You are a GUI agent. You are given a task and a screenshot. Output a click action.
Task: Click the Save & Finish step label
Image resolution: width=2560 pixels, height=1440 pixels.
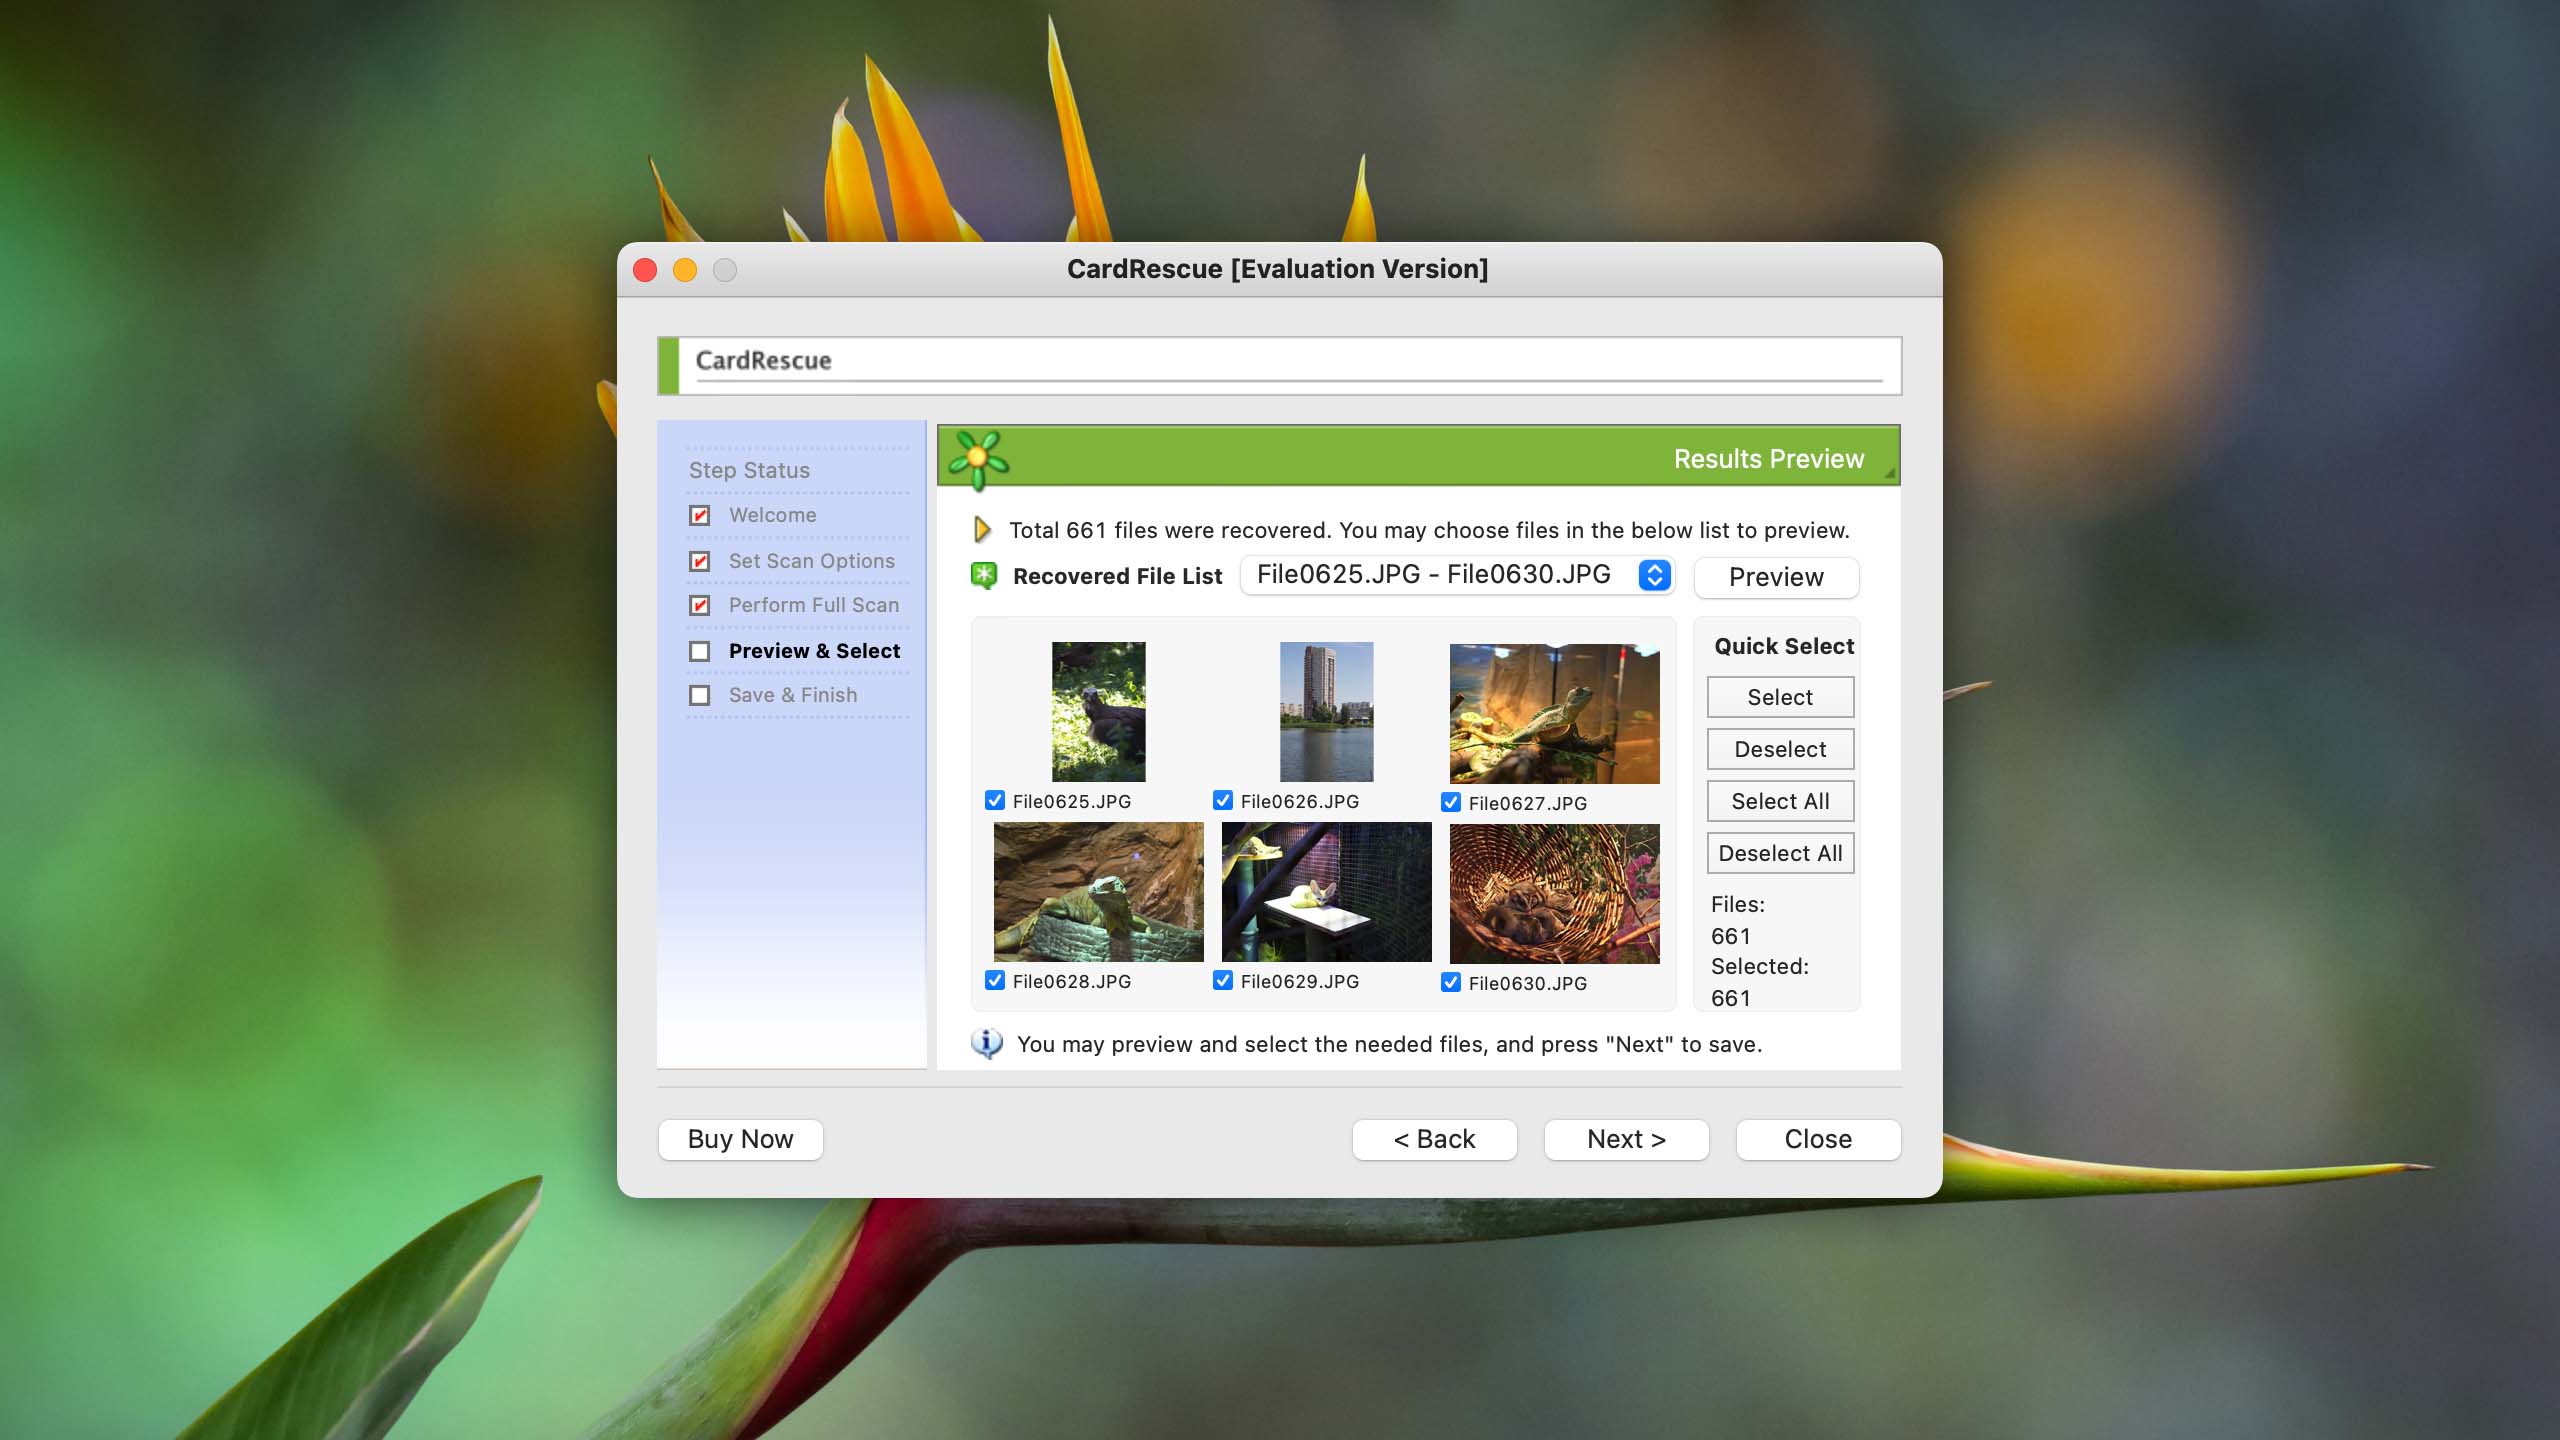792,695
